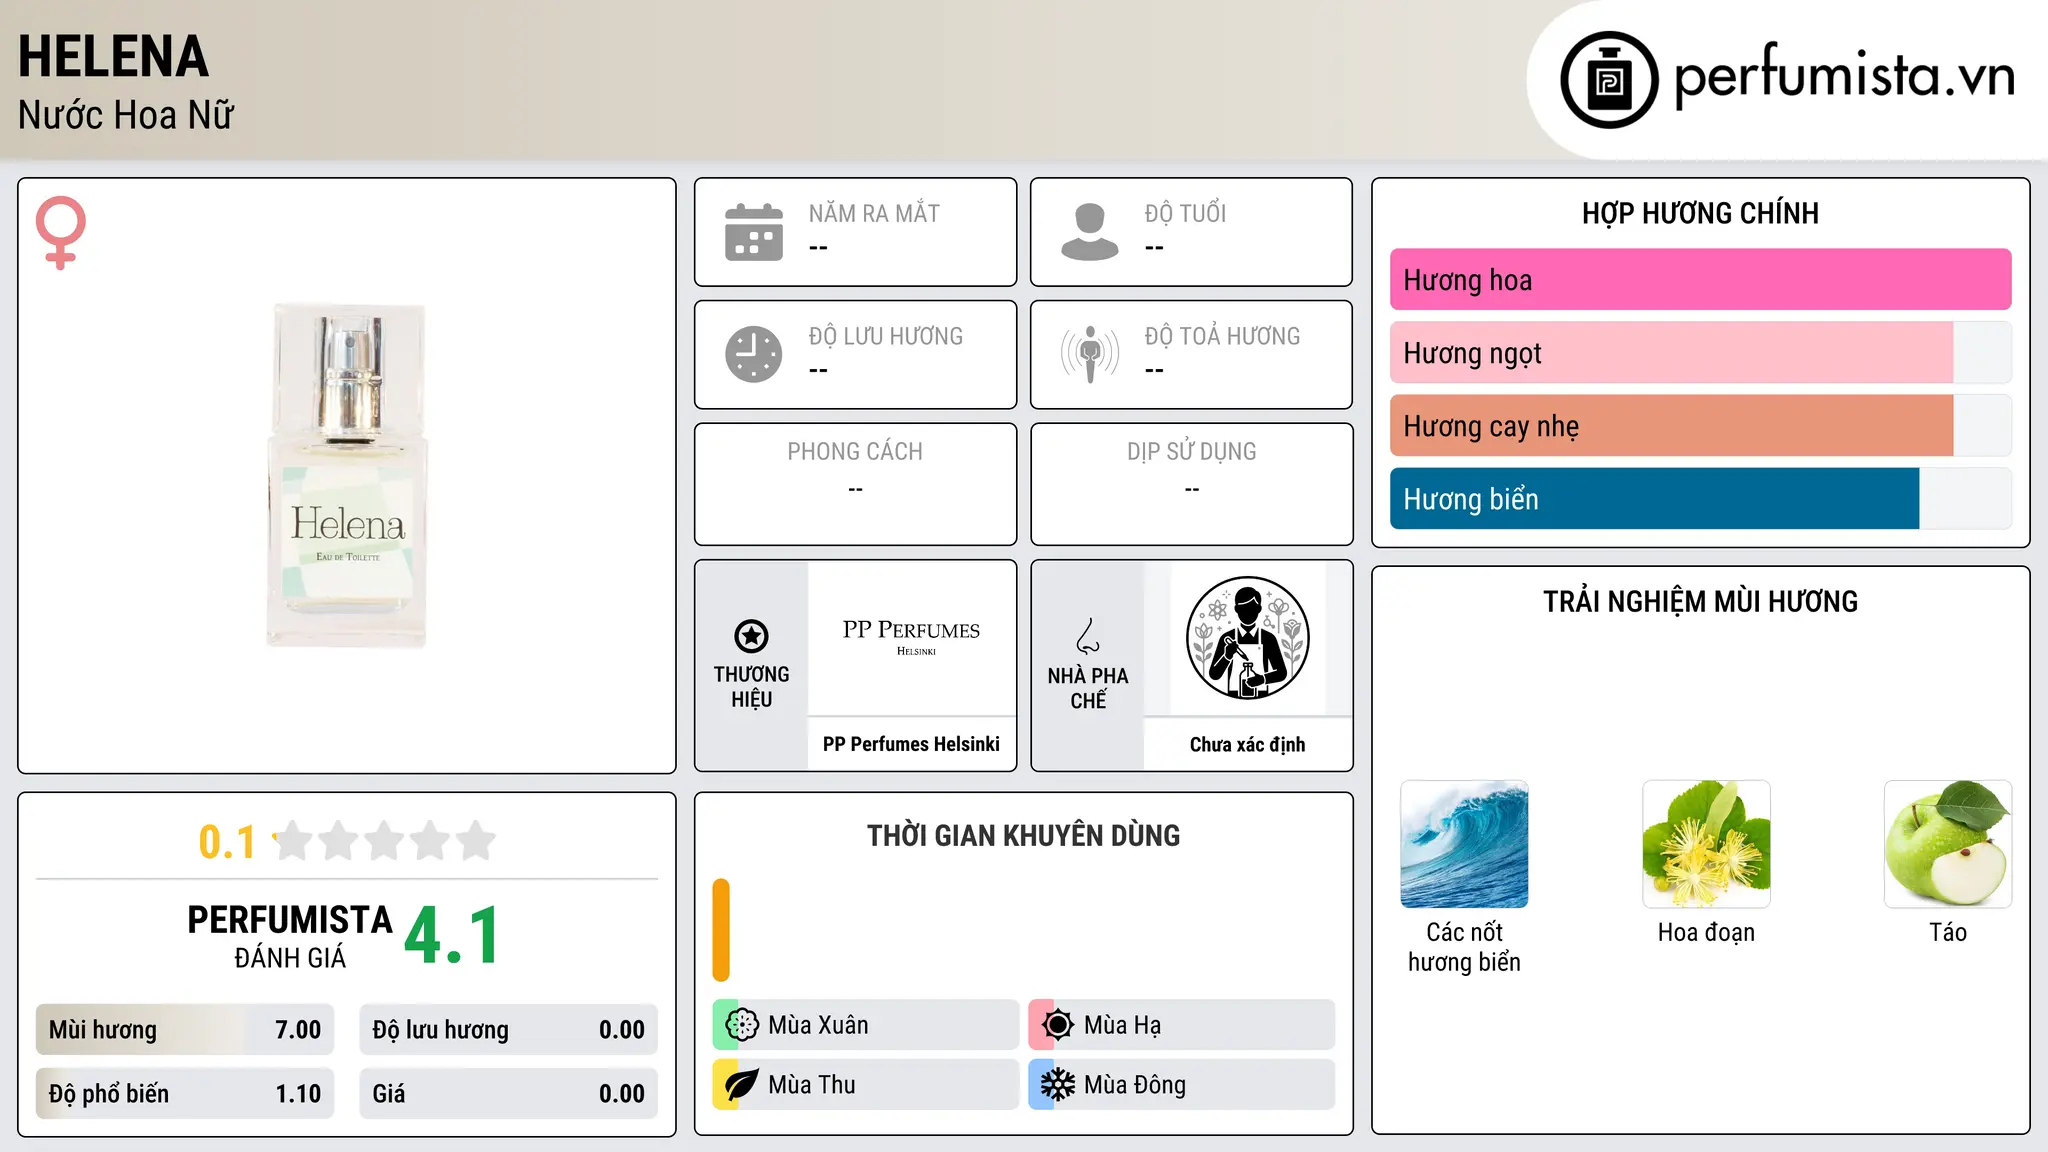Click the Các nốt hương biển caption
The width and height of the screenshot is (2048, 1152).
tap(1464, 947)
